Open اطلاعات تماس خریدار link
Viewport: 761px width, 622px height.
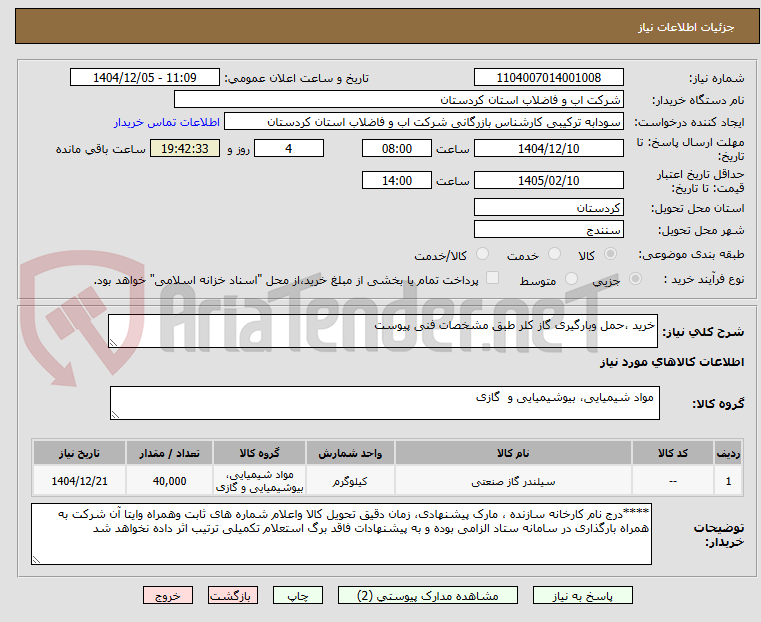(x=167, y=122)
